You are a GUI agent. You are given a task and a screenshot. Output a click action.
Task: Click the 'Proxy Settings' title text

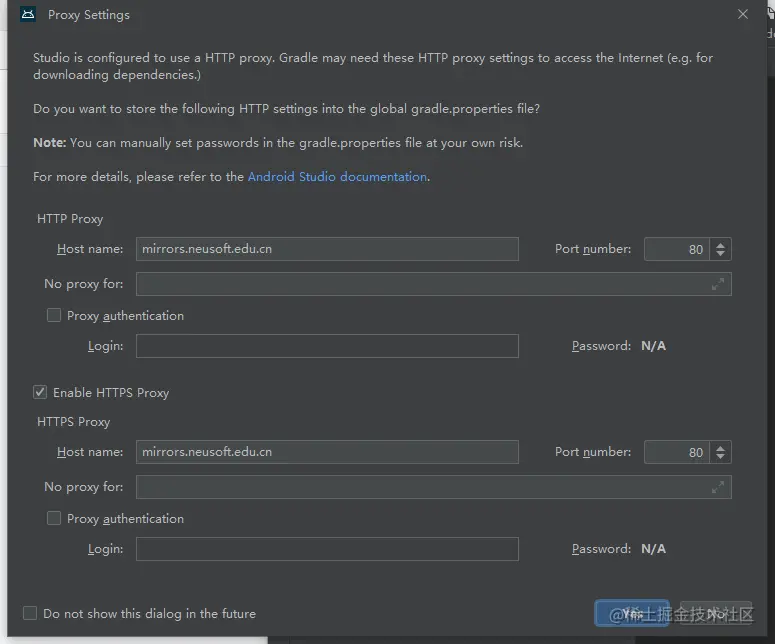click(x=89, y=15)
